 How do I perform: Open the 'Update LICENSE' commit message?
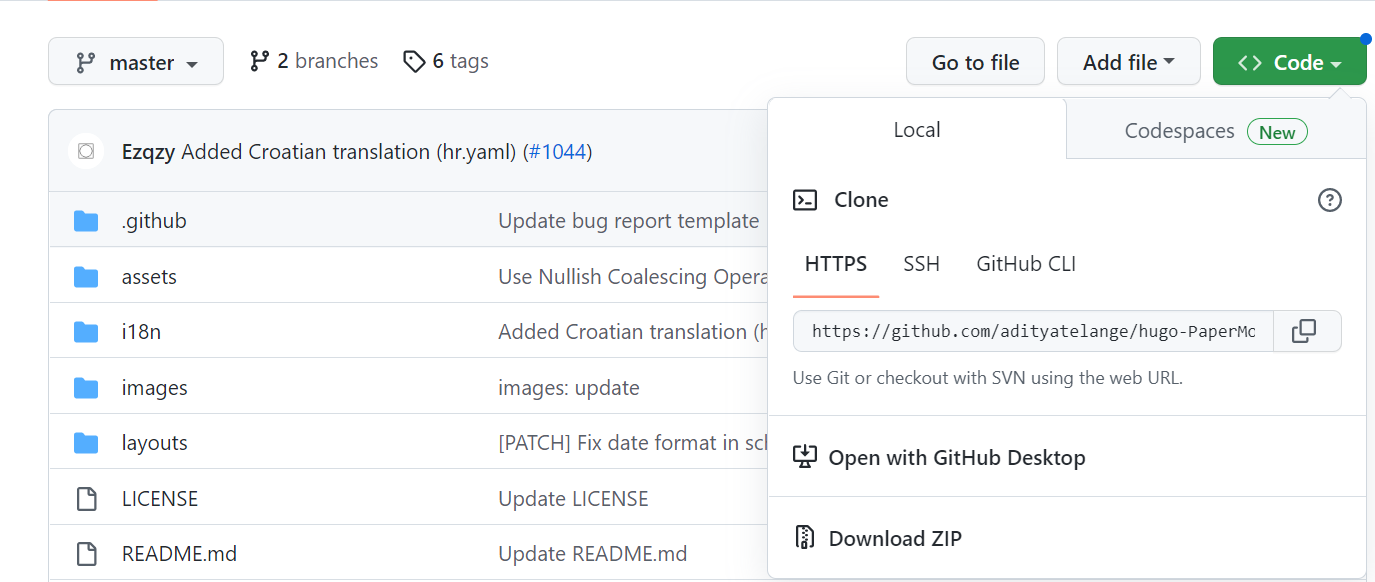tap(573, 498)
